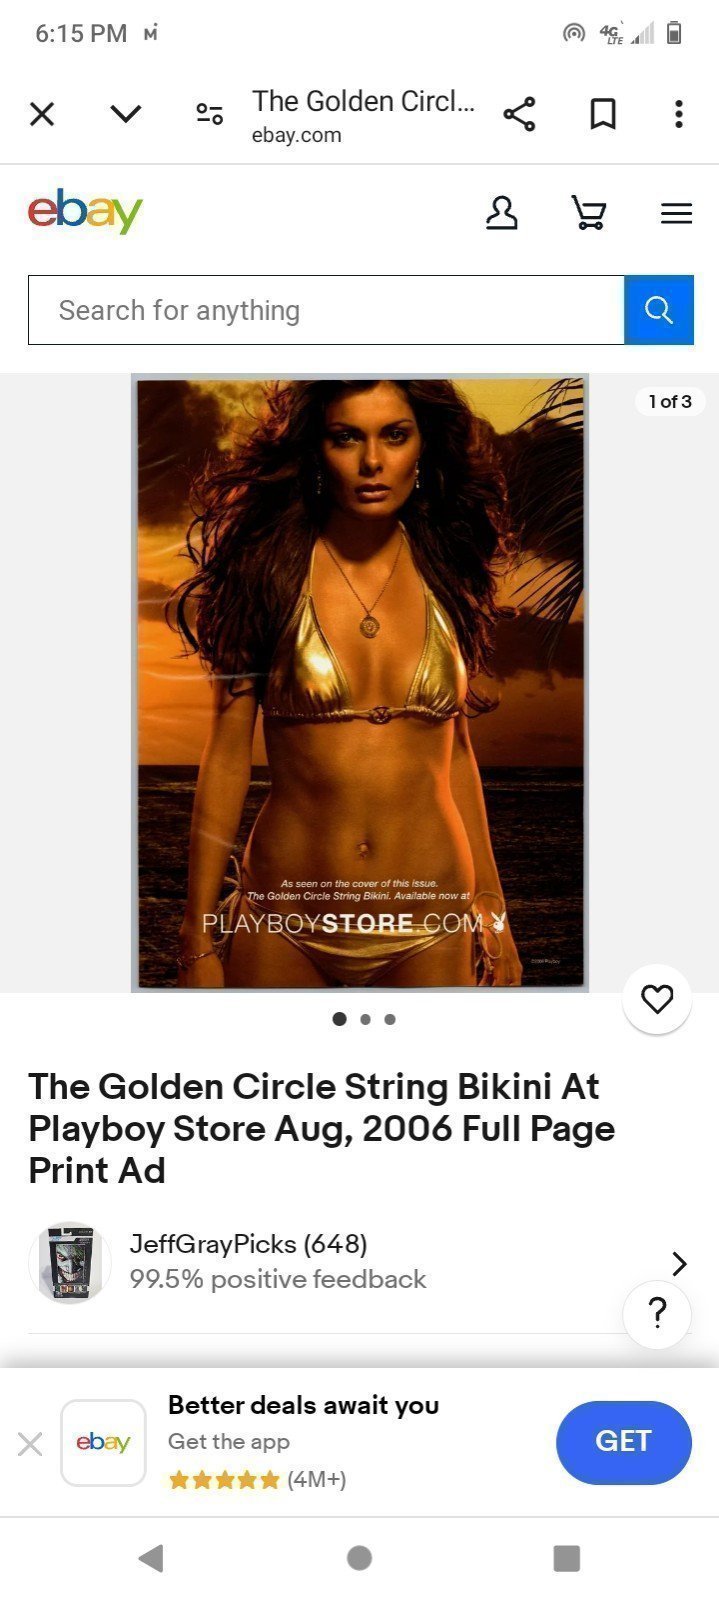Close the browser custom tab
This screenshot has width=719, height=1600.
click(x=42, y=114)
